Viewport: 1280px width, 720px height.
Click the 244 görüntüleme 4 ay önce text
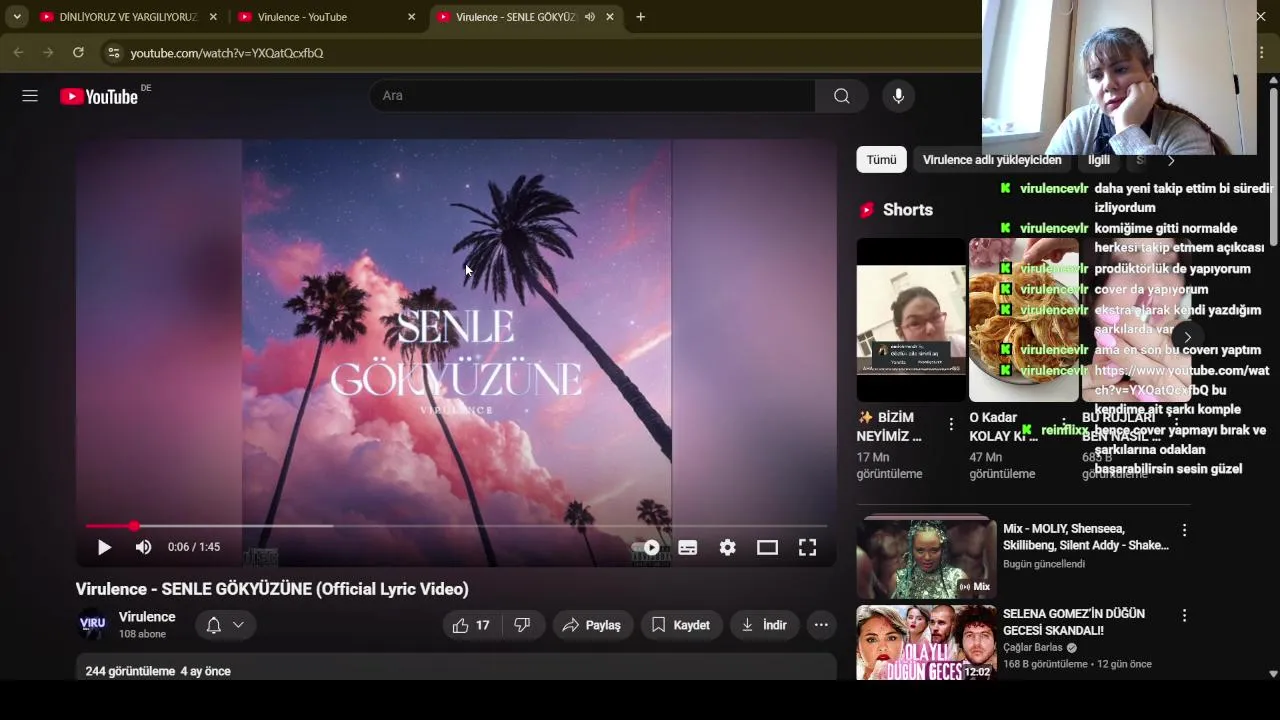[x=158, y=671]
